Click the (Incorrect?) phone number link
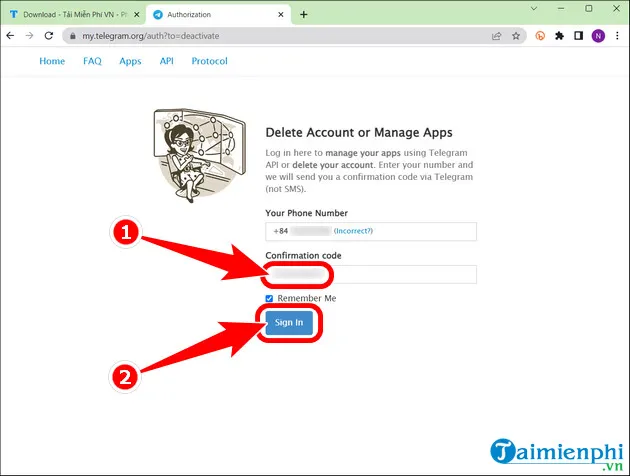630x476 pixels. click(353, 231)
